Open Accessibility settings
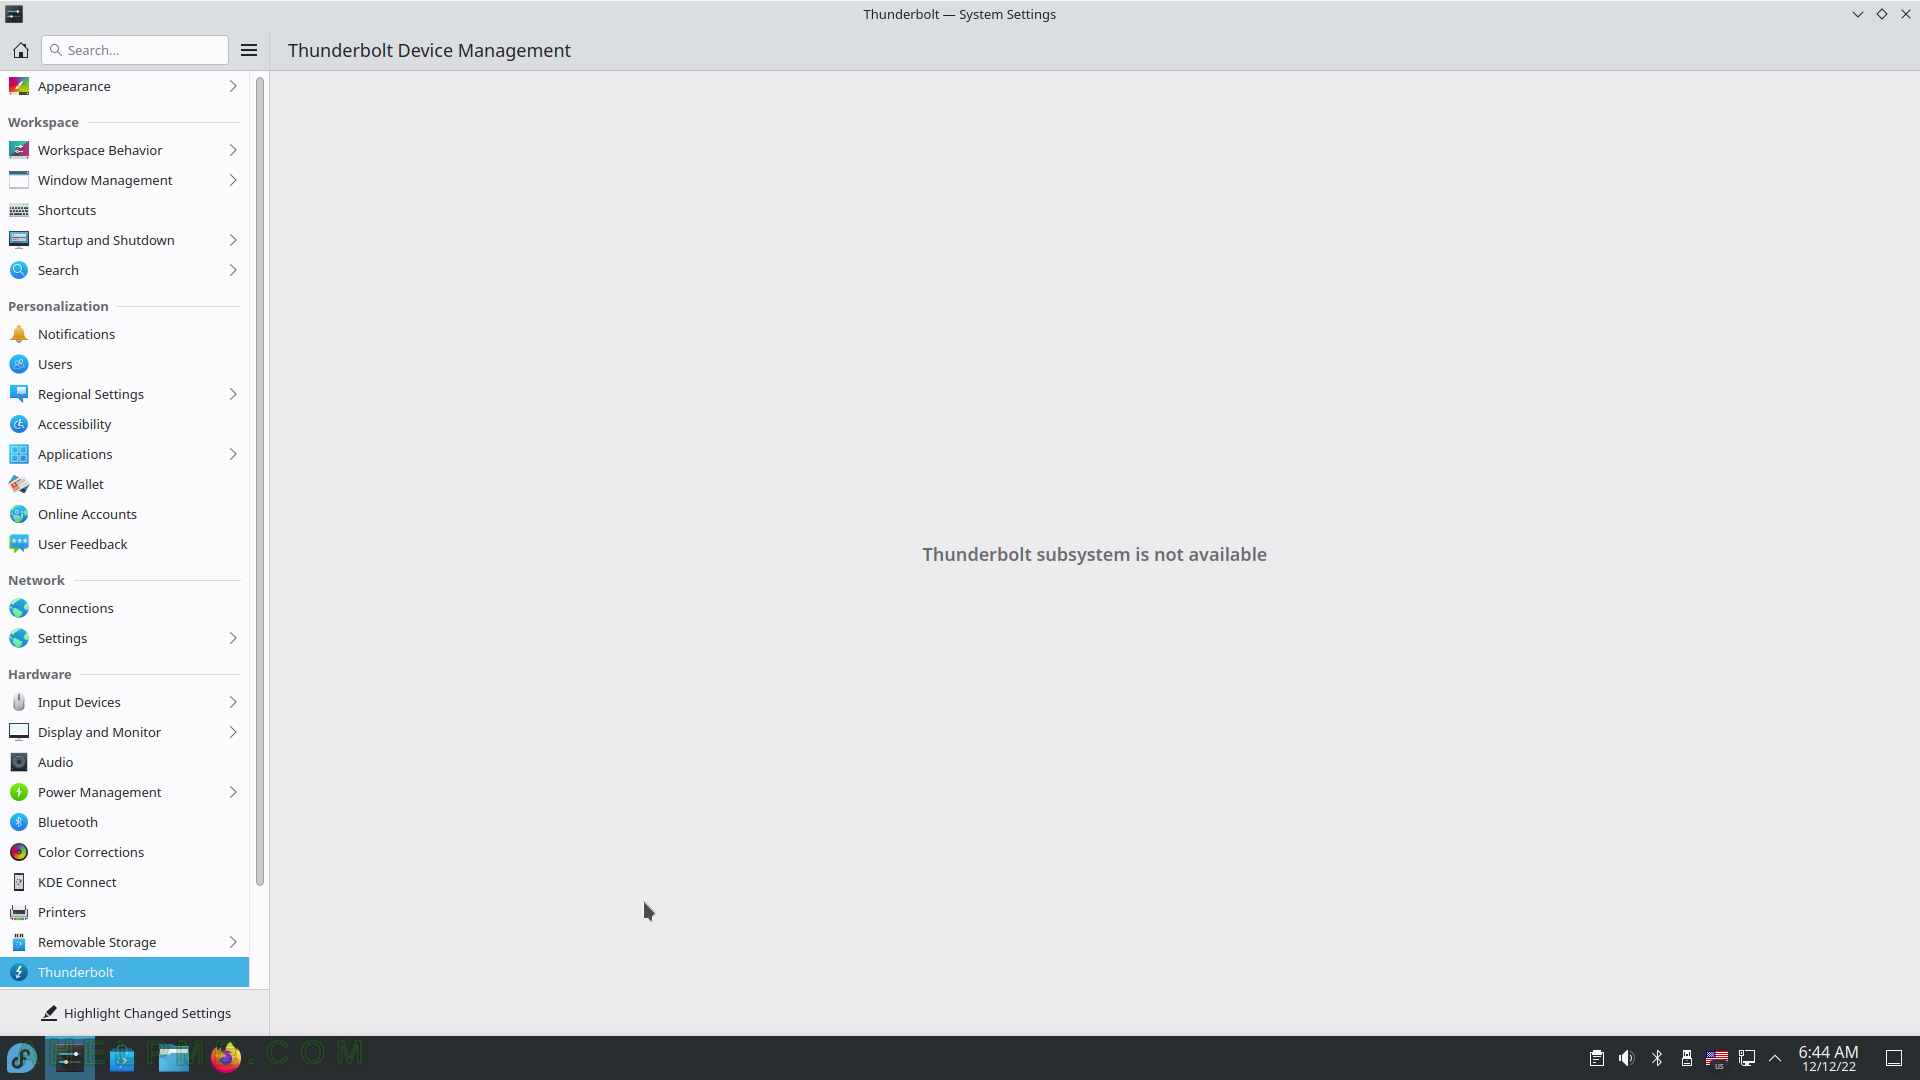Image resolution: width=1920 pixels, height=1080 pixels. [x=124, y=424]
